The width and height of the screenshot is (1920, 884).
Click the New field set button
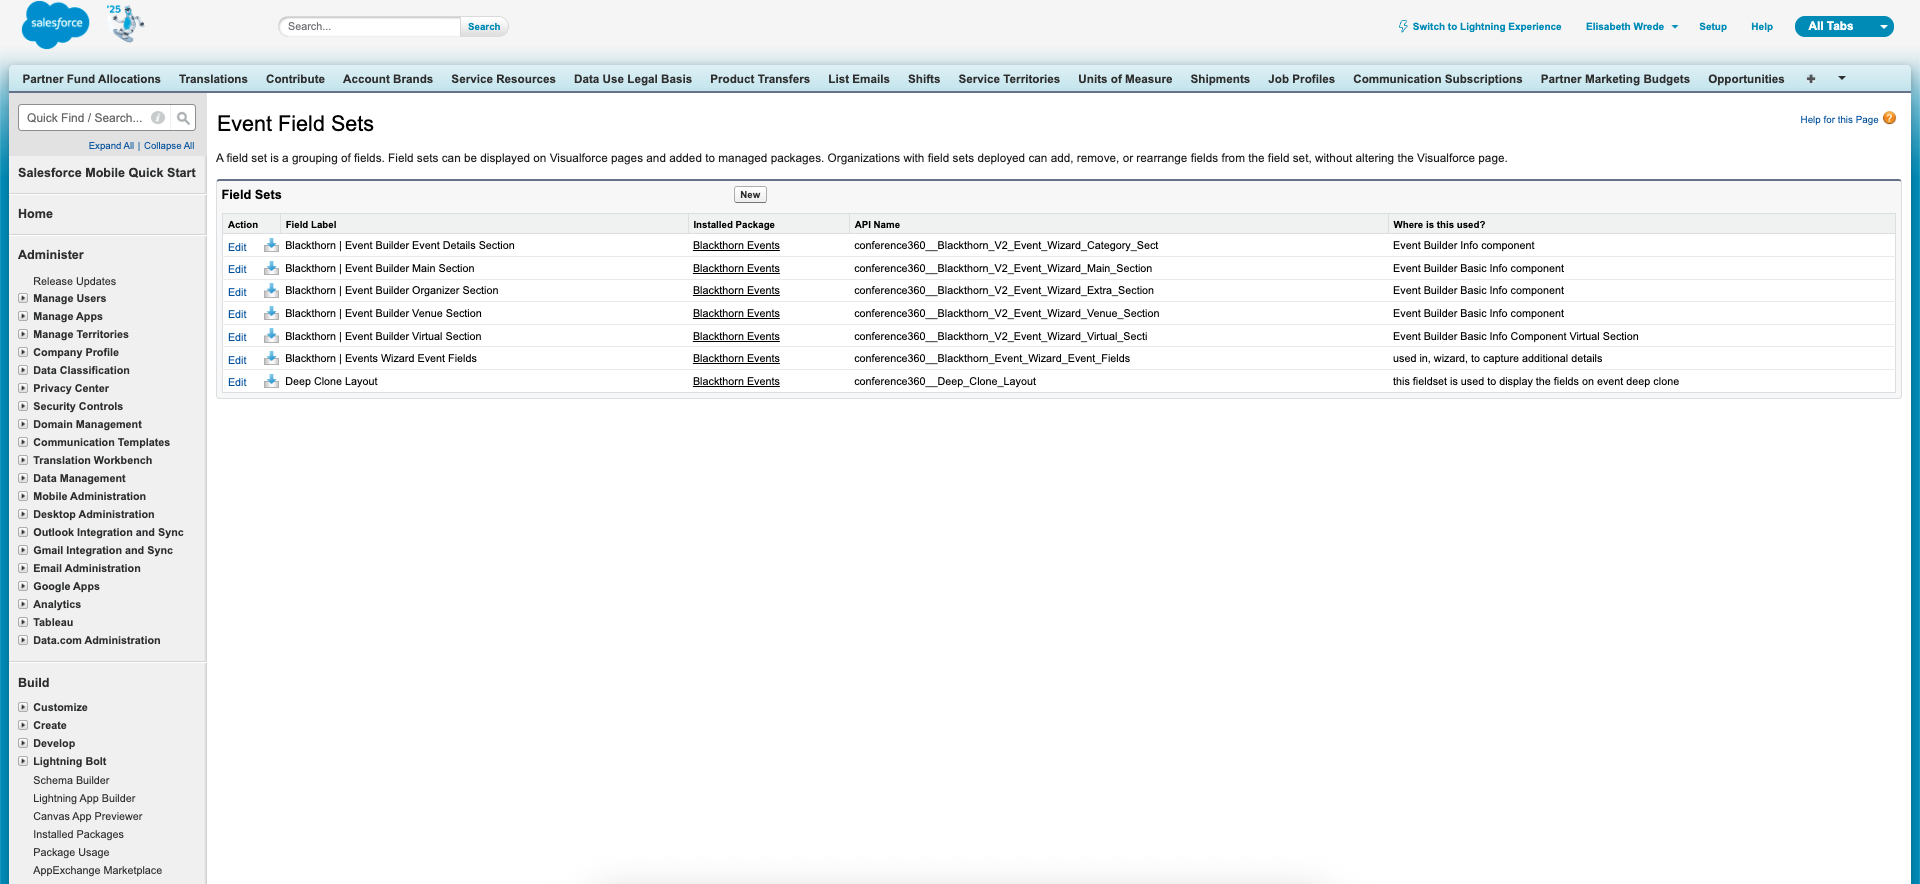tap(750, 195)
